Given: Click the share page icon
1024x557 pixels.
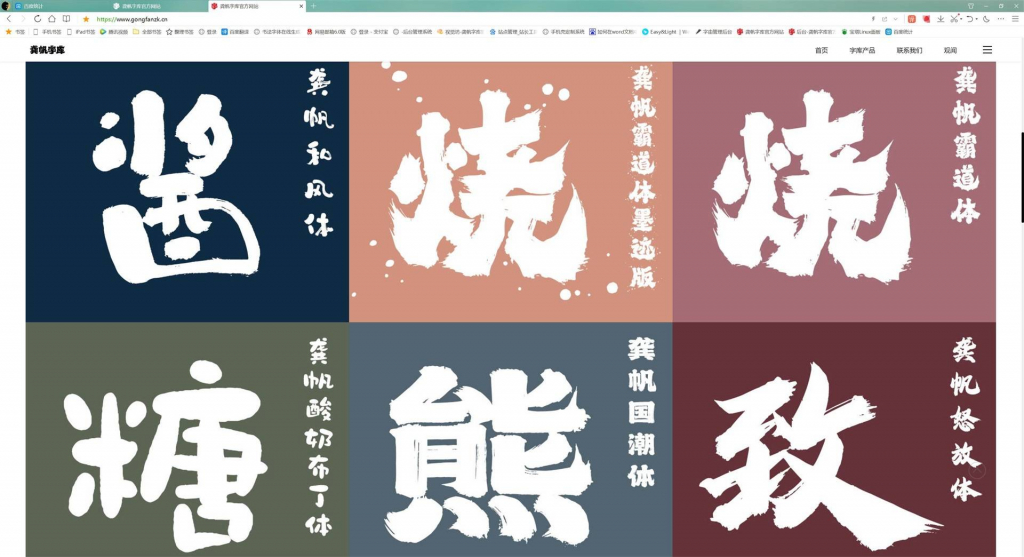Looking at the screenshot, I should coord(885,19).
